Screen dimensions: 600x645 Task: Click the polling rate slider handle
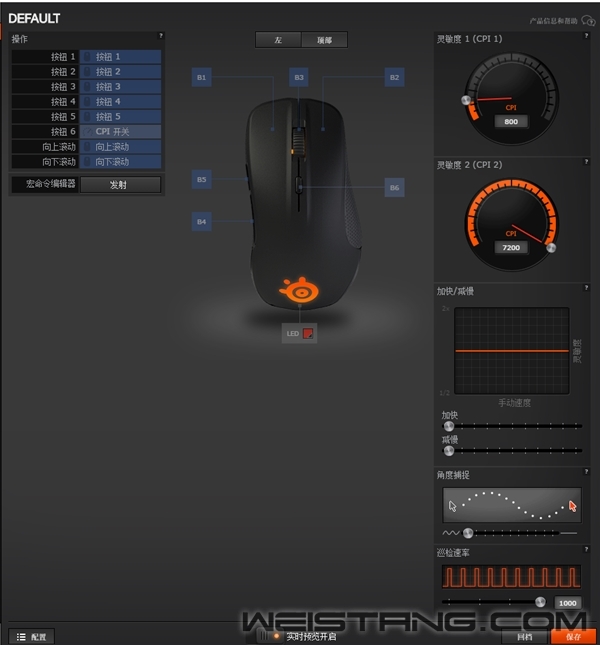(x=540, y=602)
